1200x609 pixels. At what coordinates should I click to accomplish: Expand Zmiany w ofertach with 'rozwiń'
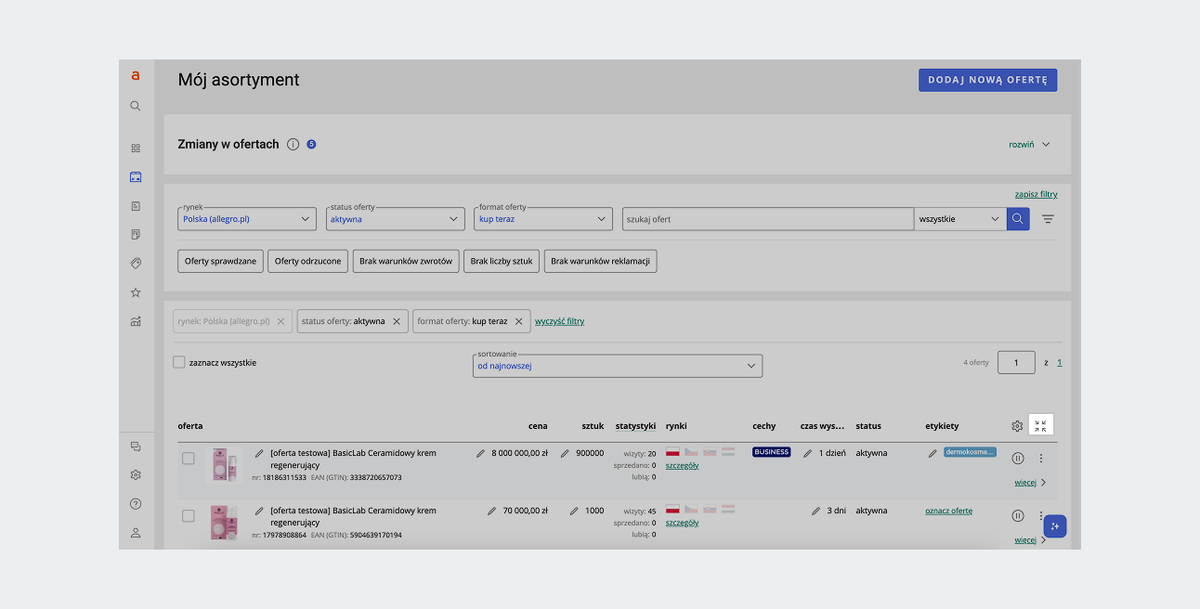[1029, 144]
